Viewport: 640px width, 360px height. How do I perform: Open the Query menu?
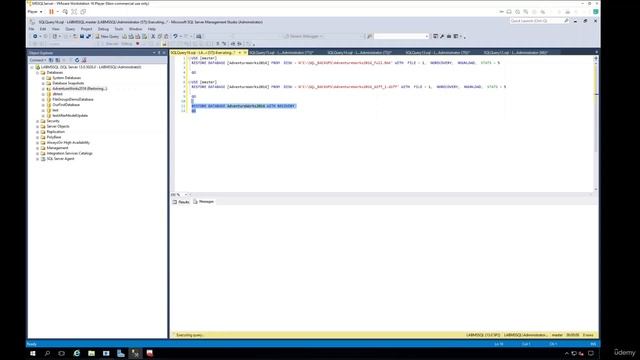70,29
